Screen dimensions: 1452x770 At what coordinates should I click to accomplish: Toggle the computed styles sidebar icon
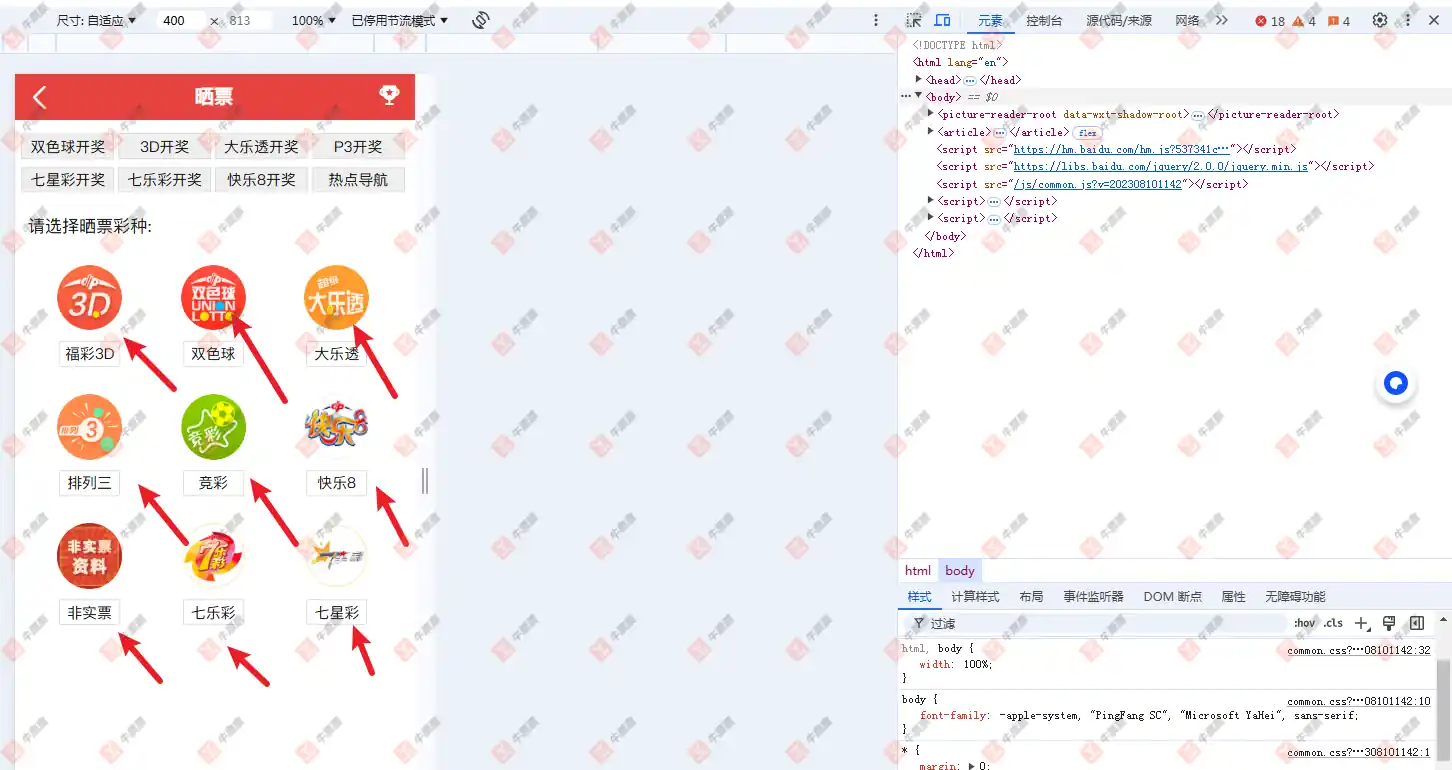pos(1416,623)
